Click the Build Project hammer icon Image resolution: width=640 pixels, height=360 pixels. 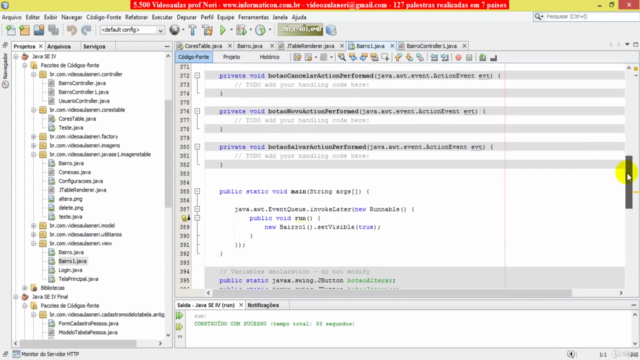point(193,30)
